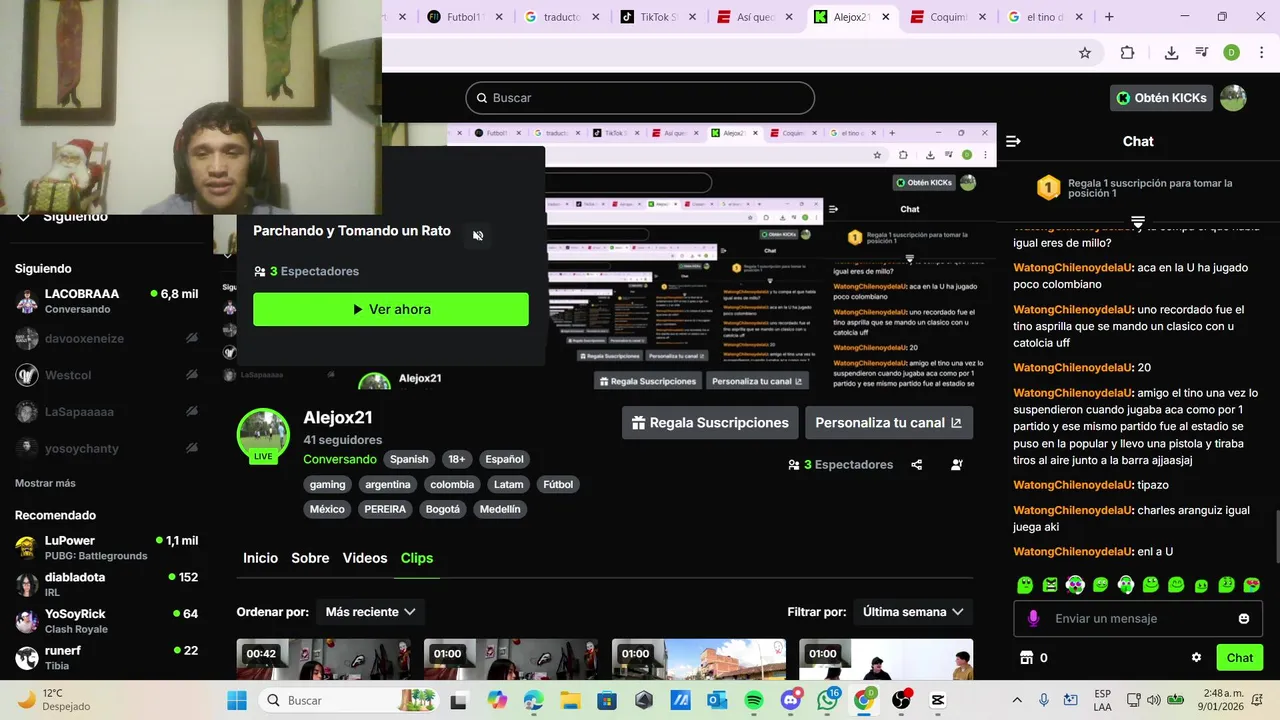Viewport: 1280px width, 720px height.
Task: Focus the Kick Buscar search field
Action: [x=640, y=98]
